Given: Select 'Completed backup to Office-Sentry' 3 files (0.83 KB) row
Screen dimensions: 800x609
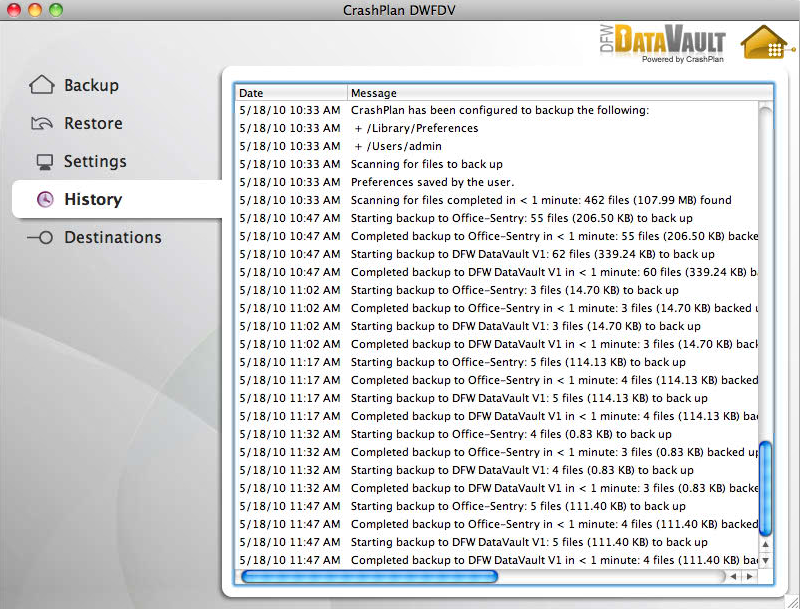Looking at the screenshot, I should coord(497,452).
